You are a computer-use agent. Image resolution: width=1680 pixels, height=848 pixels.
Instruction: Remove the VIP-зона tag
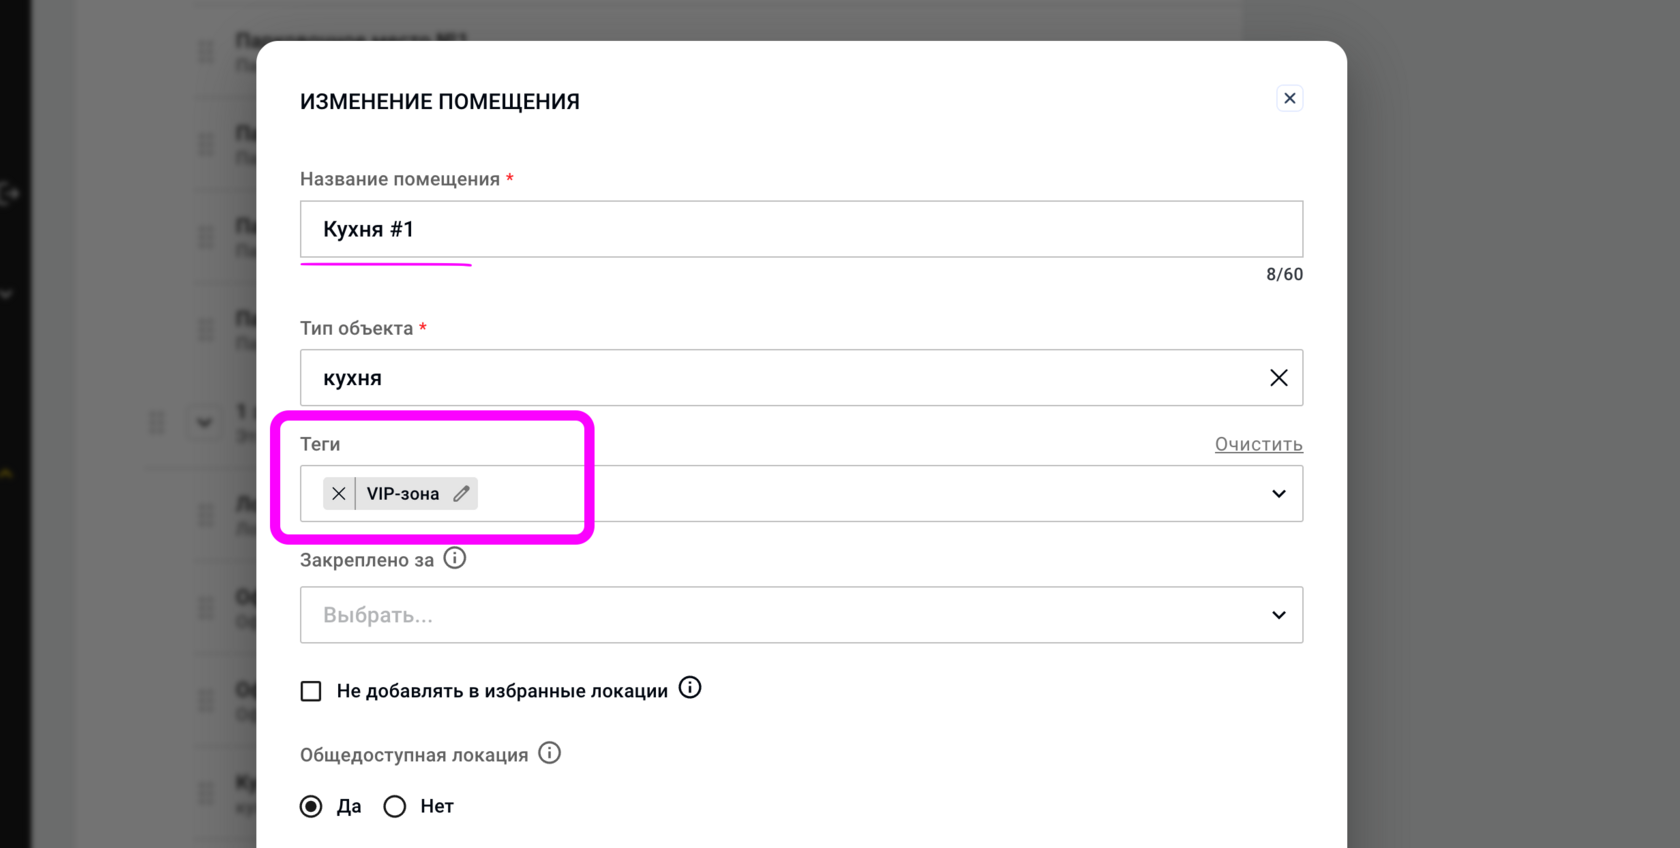pos(339,494)
